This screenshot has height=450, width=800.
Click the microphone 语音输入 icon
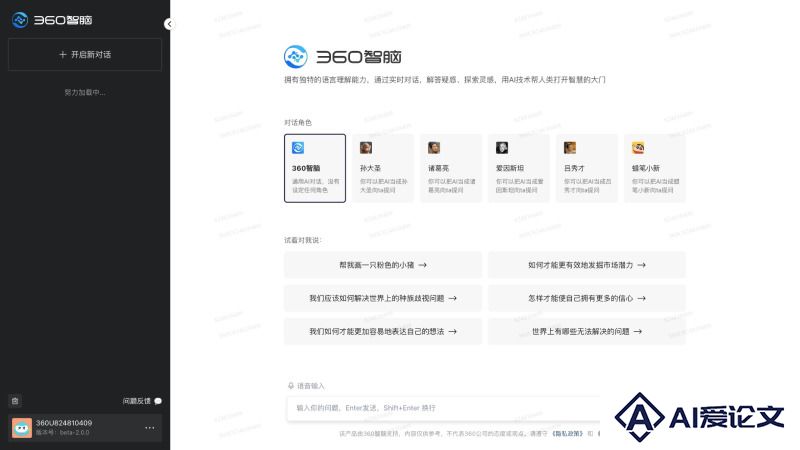click(291, 386)
